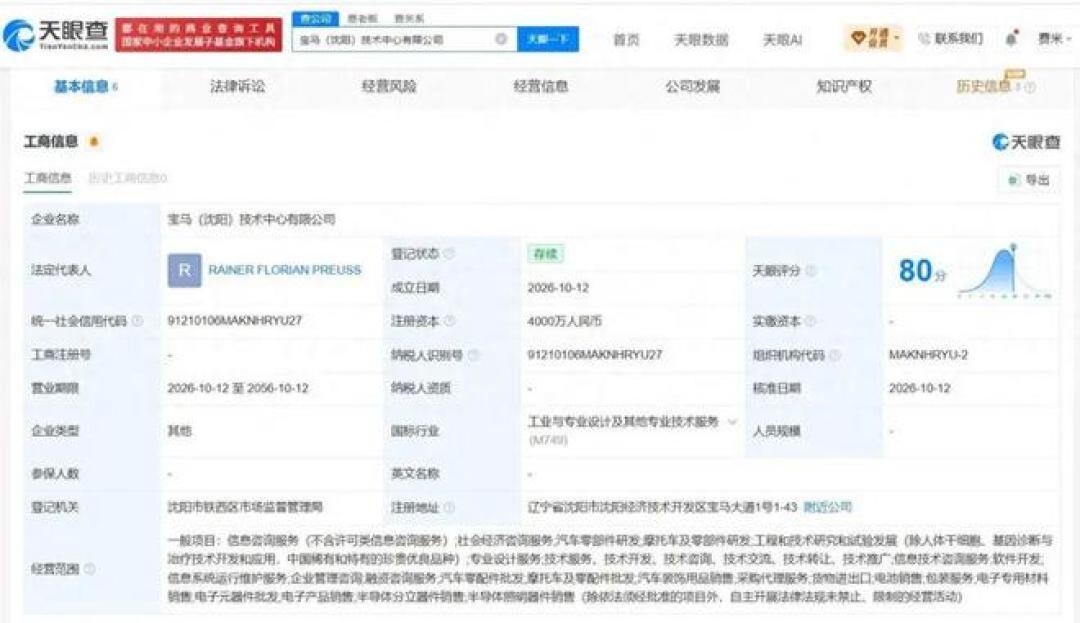Select the 工商信息 sub-tab
Image resolution: width=1080 pixels, height=623 pixels.
(x=48, y=178)
